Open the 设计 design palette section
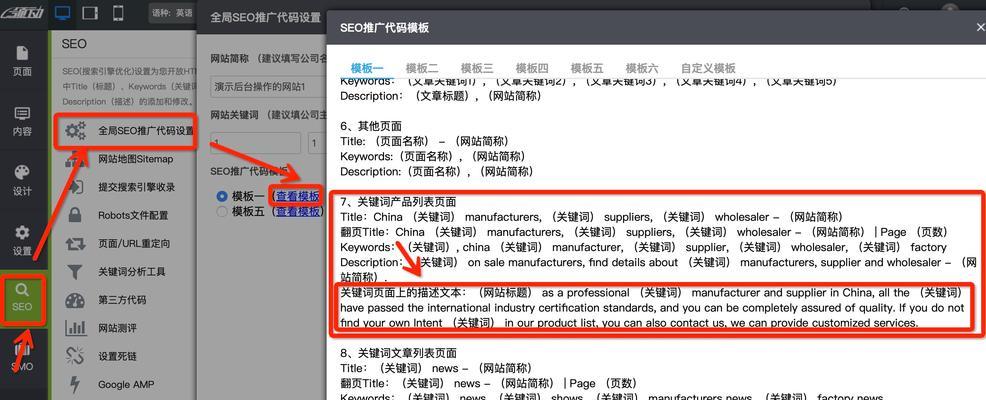Screen dimensions: 986x400 22,181
